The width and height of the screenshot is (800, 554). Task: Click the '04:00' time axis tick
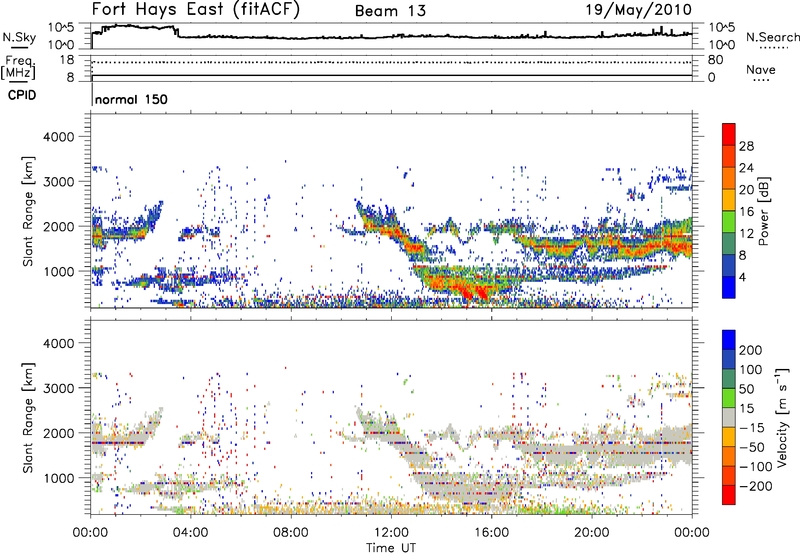tap(190, 533)
